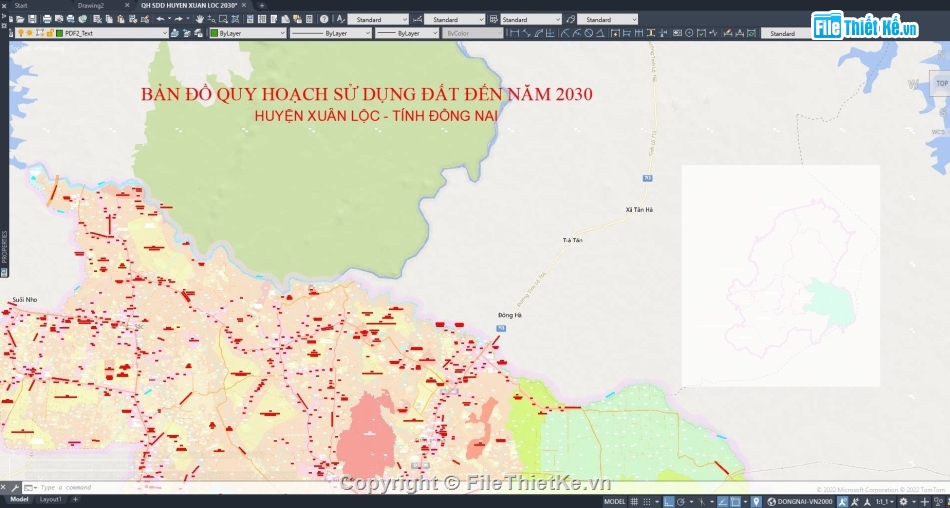Click the PDF2_Text layer green color swatch
Screen dimensions: 950x508
[59, 33]
